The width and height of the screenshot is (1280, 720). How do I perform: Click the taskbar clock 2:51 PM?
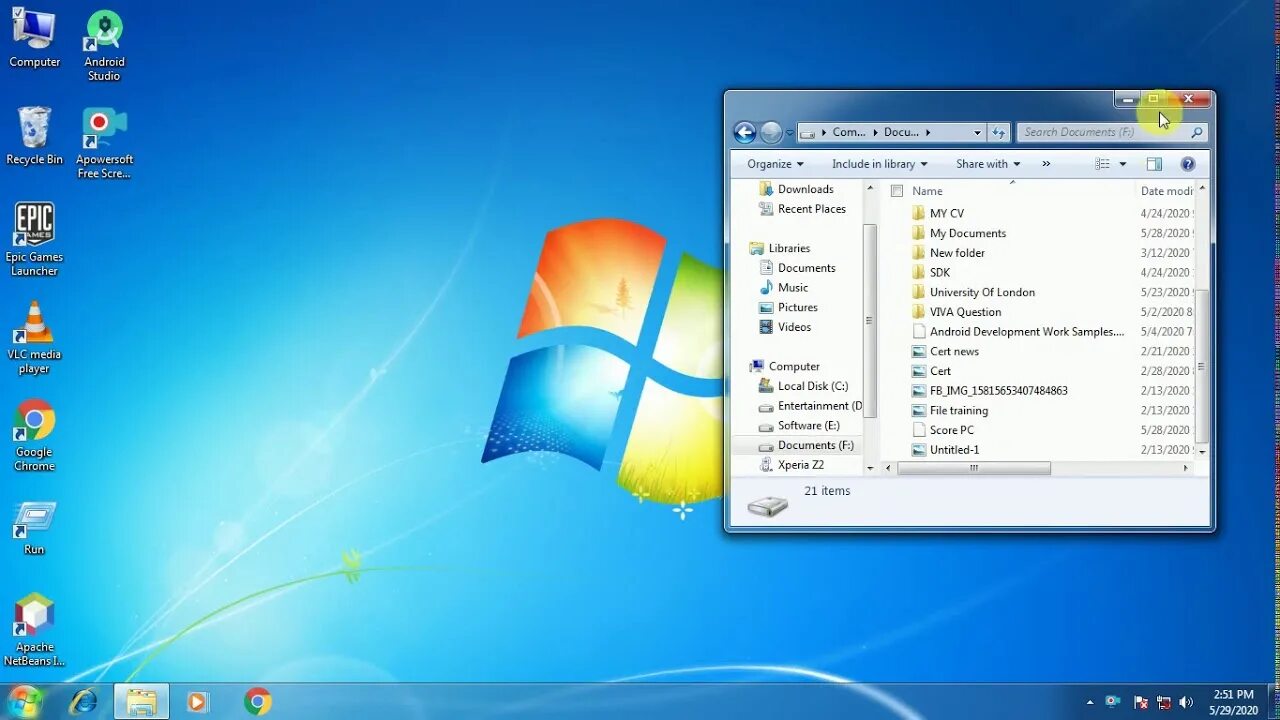[x=1233, y=702]
